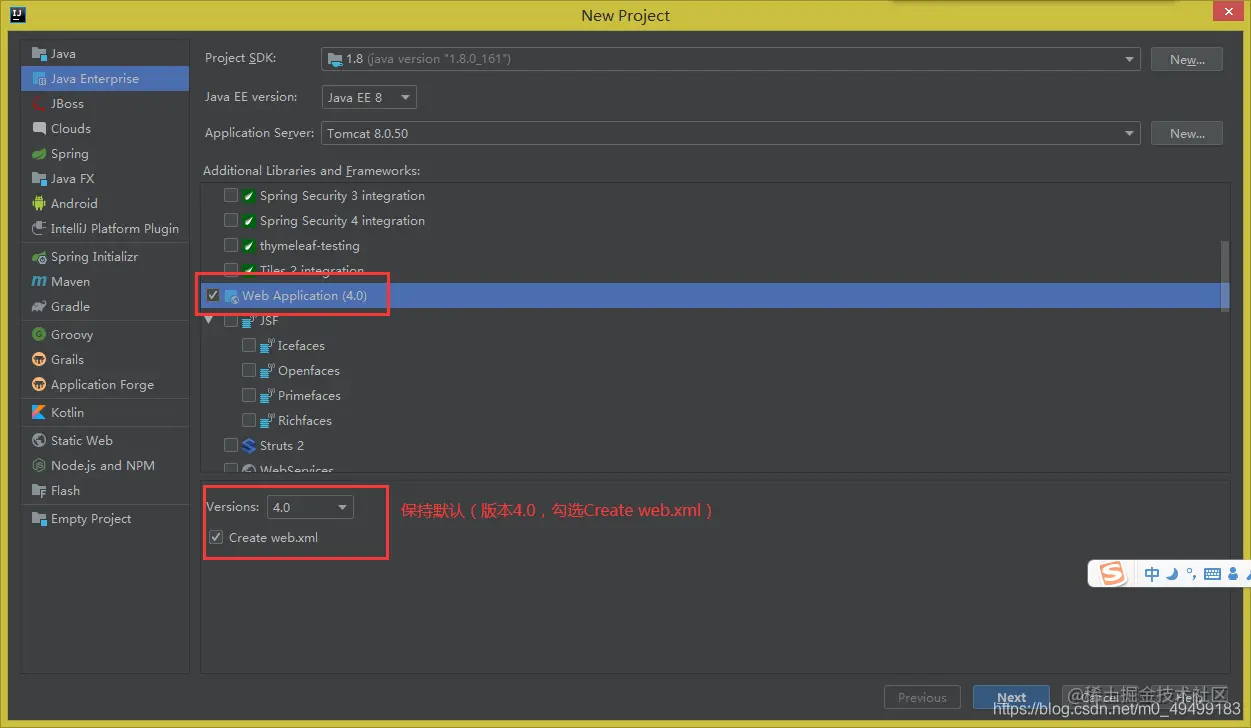This screenshot has width=1251, height=728.
Task: Click New button beside Project SDK
Action: pos(1187,59)
